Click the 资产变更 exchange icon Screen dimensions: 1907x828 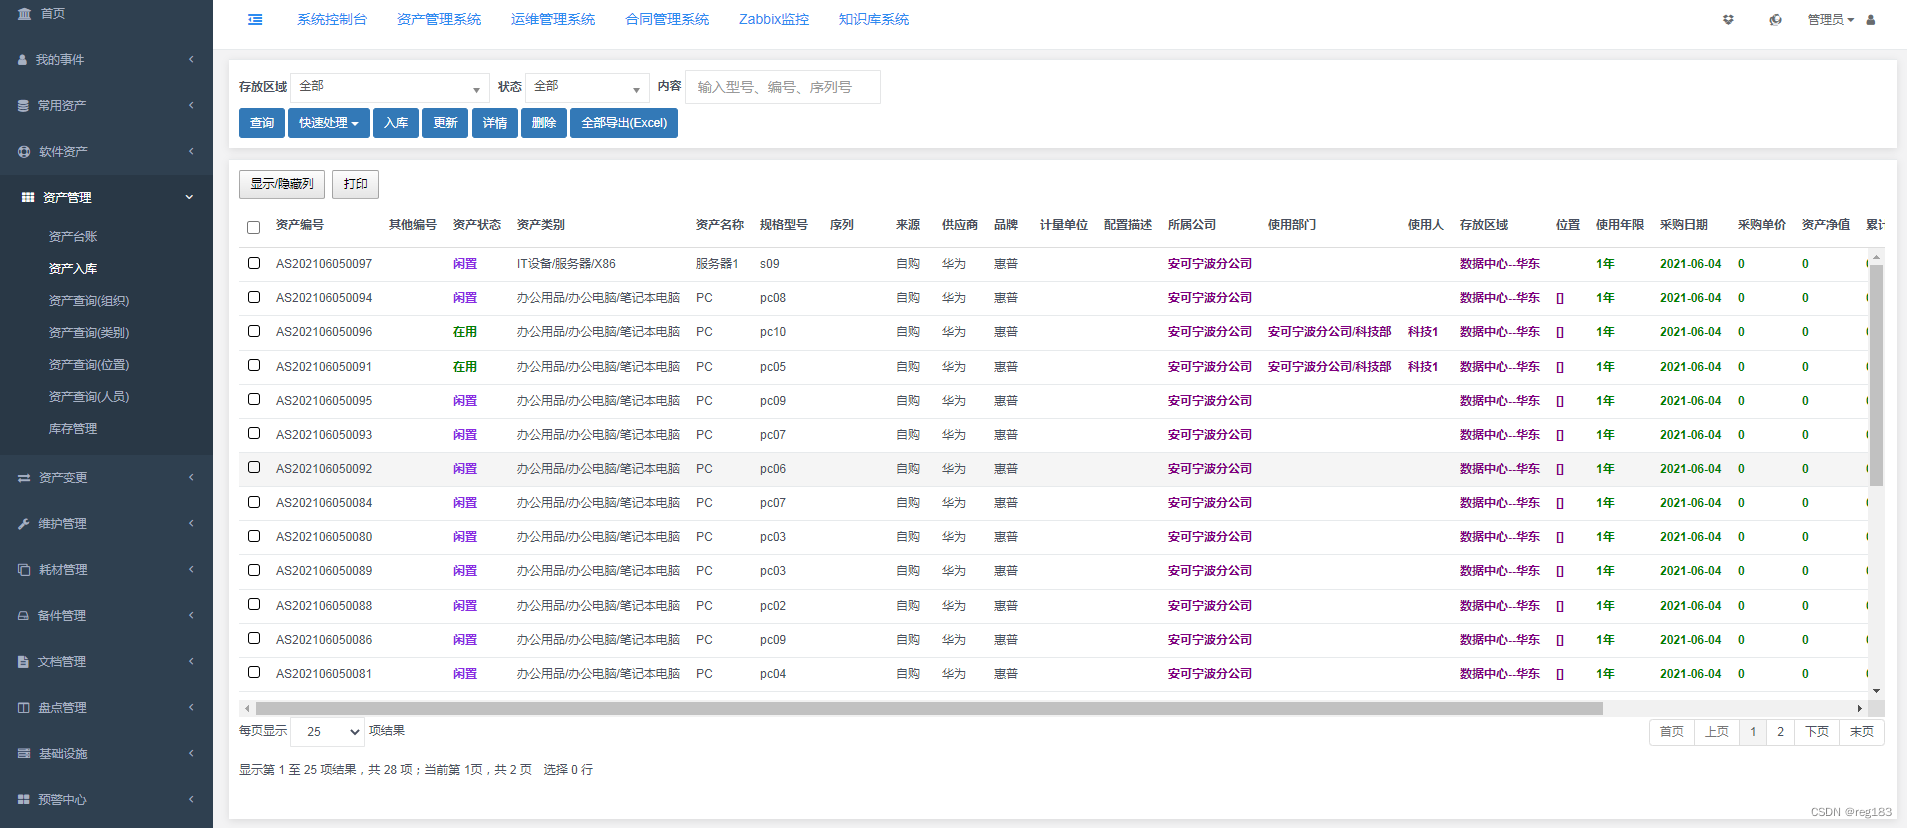24,478
